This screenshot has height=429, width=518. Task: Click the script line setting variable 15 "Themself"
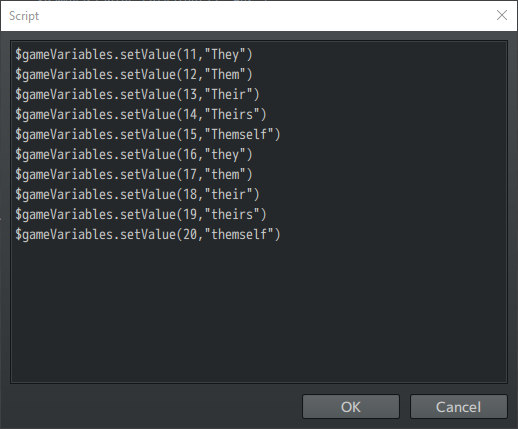coord(148,134)
